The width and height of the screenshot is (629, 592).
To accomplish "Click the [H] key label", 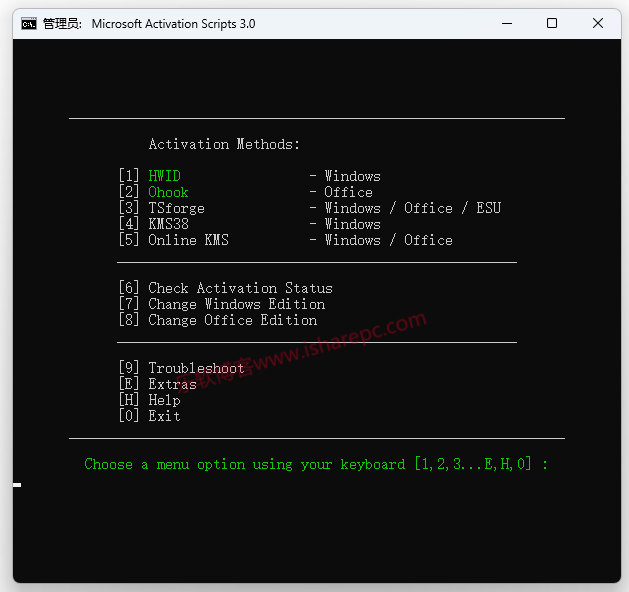I will tap(129, 400).
